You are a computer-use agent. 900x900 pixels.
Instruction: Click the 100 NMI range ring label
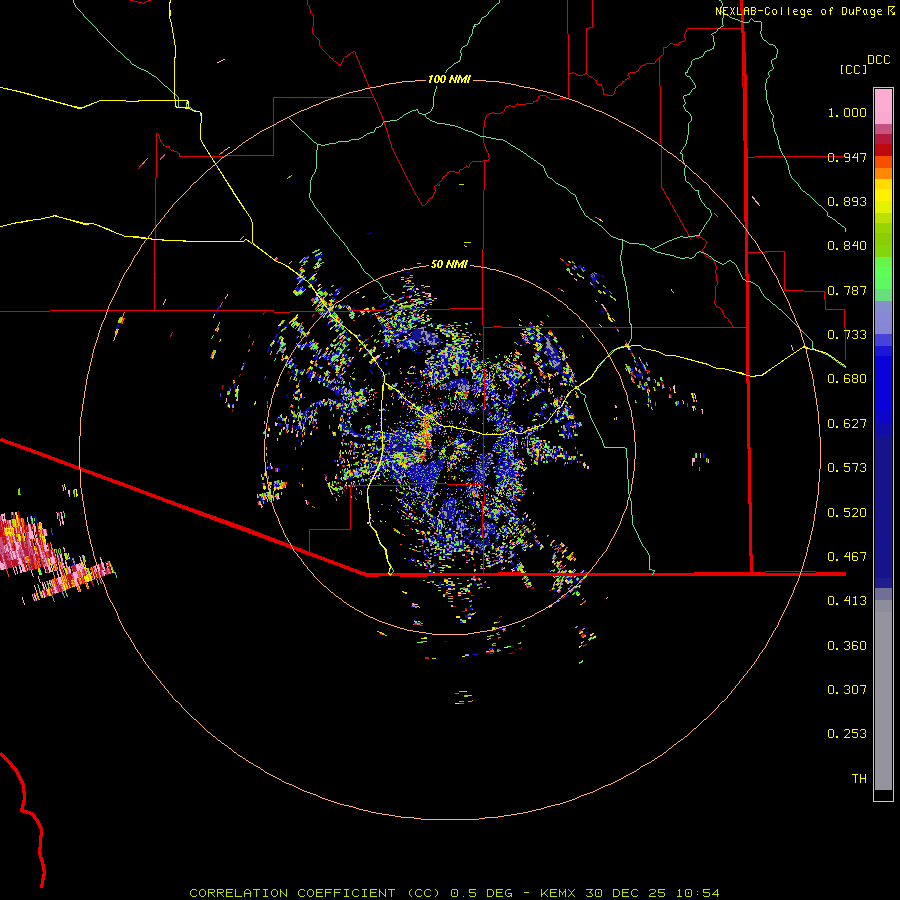tap(449, 79)
